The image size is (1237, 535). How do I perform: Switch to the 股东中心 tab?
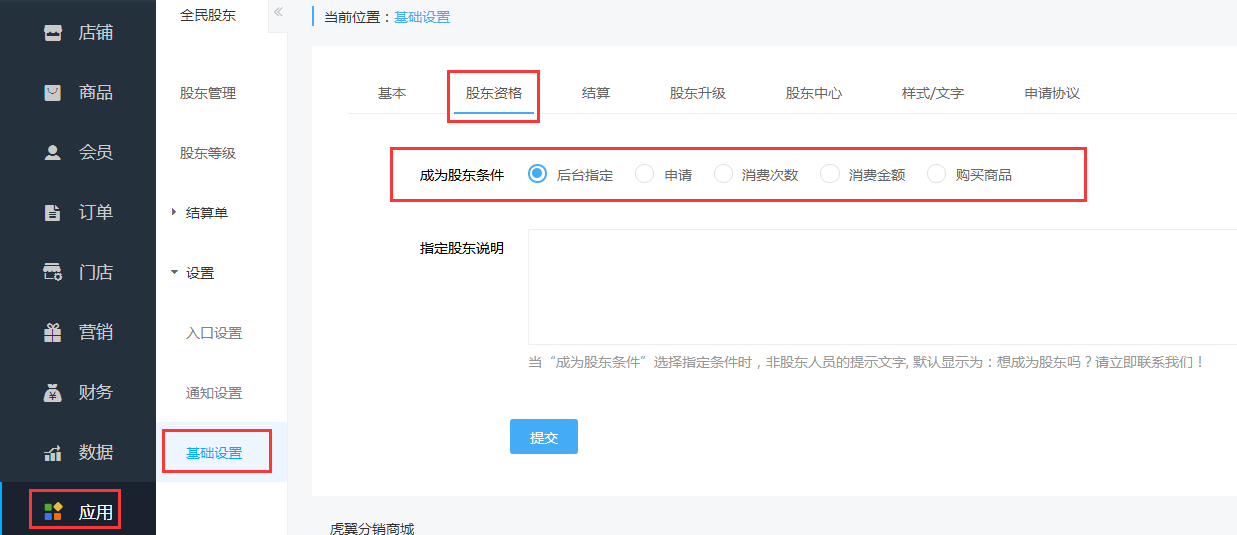click(x=814, y=93)
